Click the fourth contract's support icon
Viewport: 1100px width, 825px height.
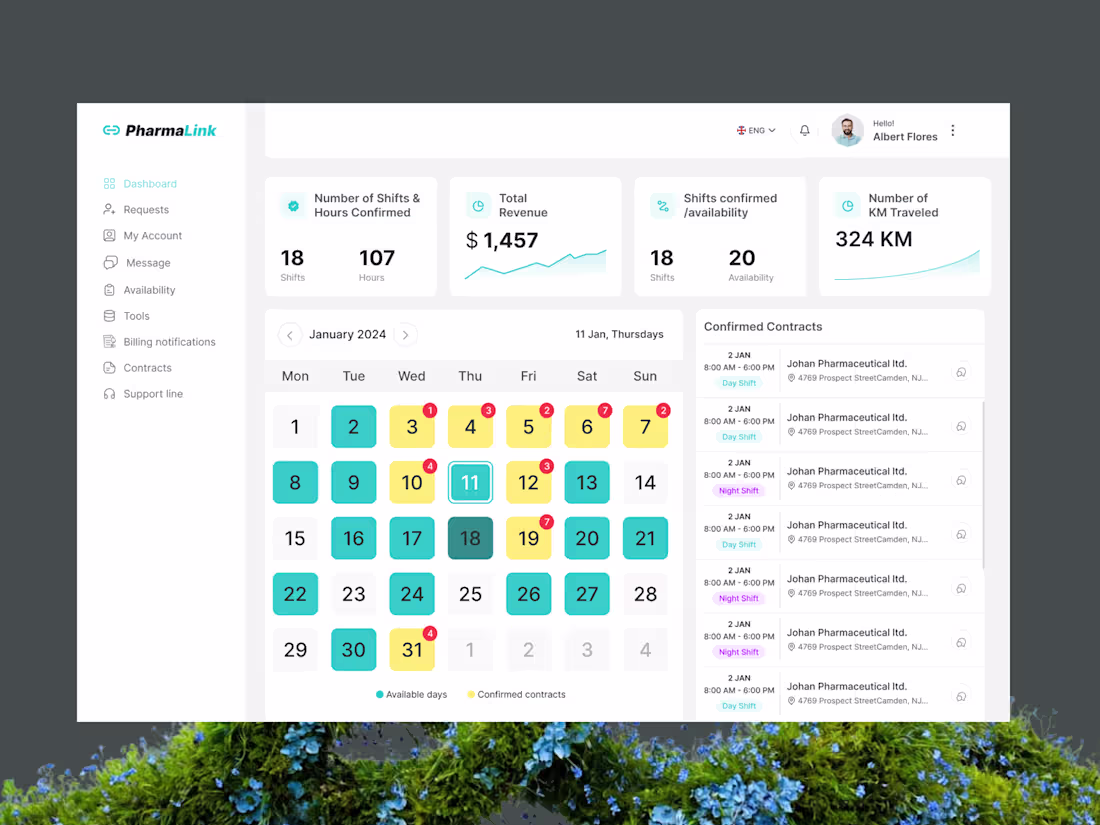click(x=962, y=535)
